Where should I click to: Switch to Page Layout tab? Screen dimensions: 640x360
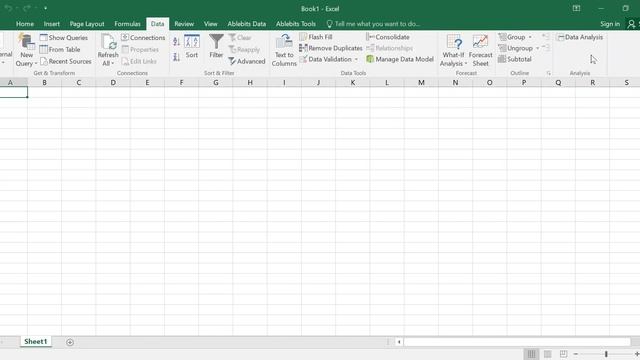[87, 24]
